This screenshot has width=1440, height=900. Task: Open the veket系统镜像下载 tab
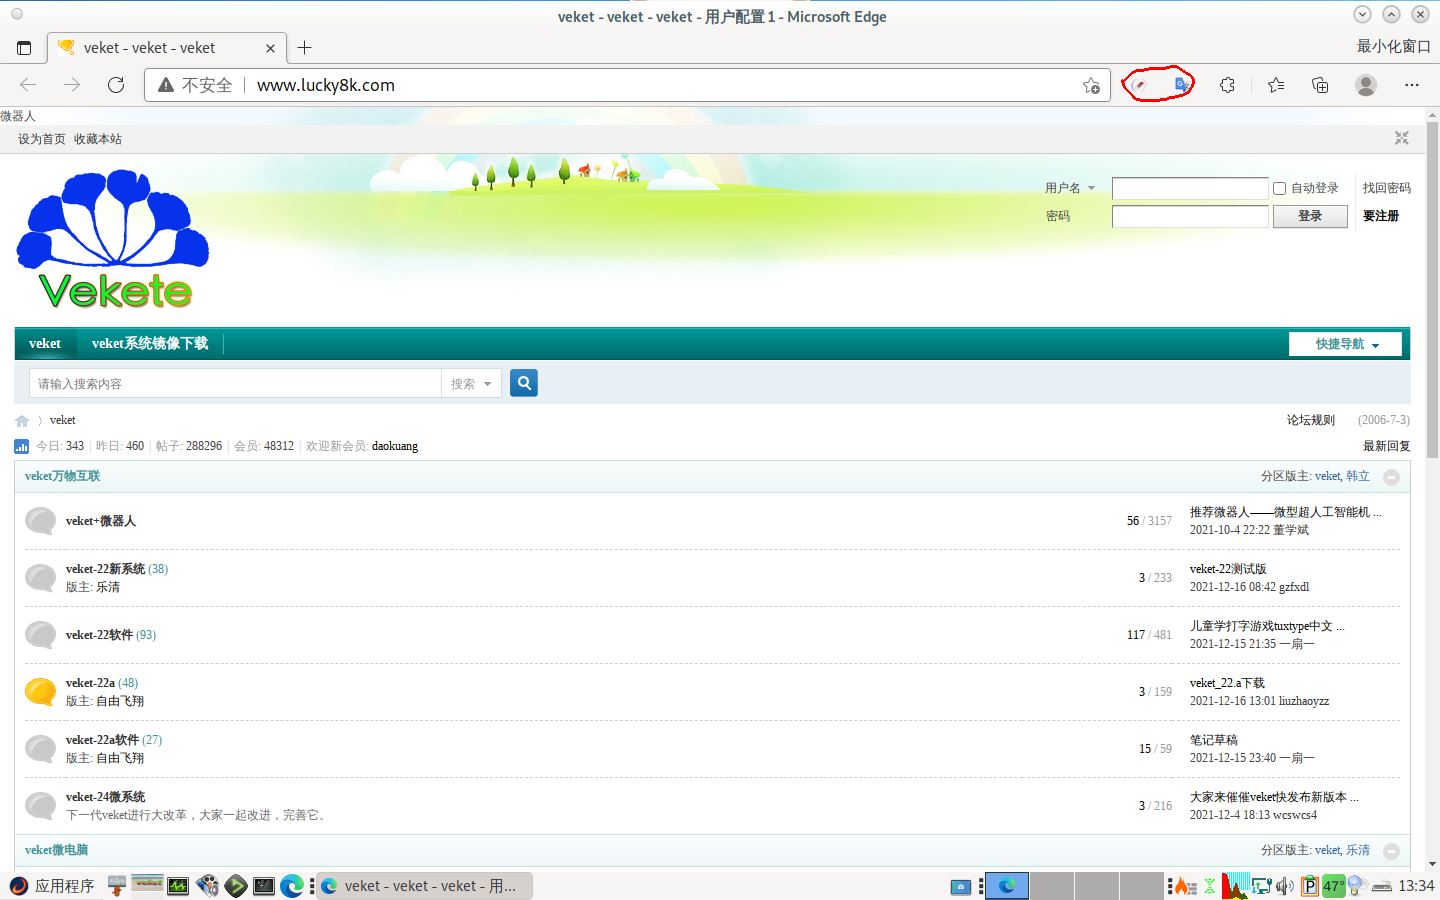(x=150, y=343)
